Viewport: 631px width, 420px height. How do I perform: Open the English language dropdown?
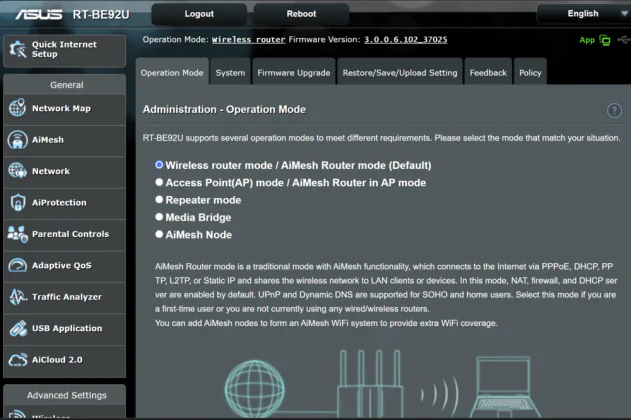583,14
